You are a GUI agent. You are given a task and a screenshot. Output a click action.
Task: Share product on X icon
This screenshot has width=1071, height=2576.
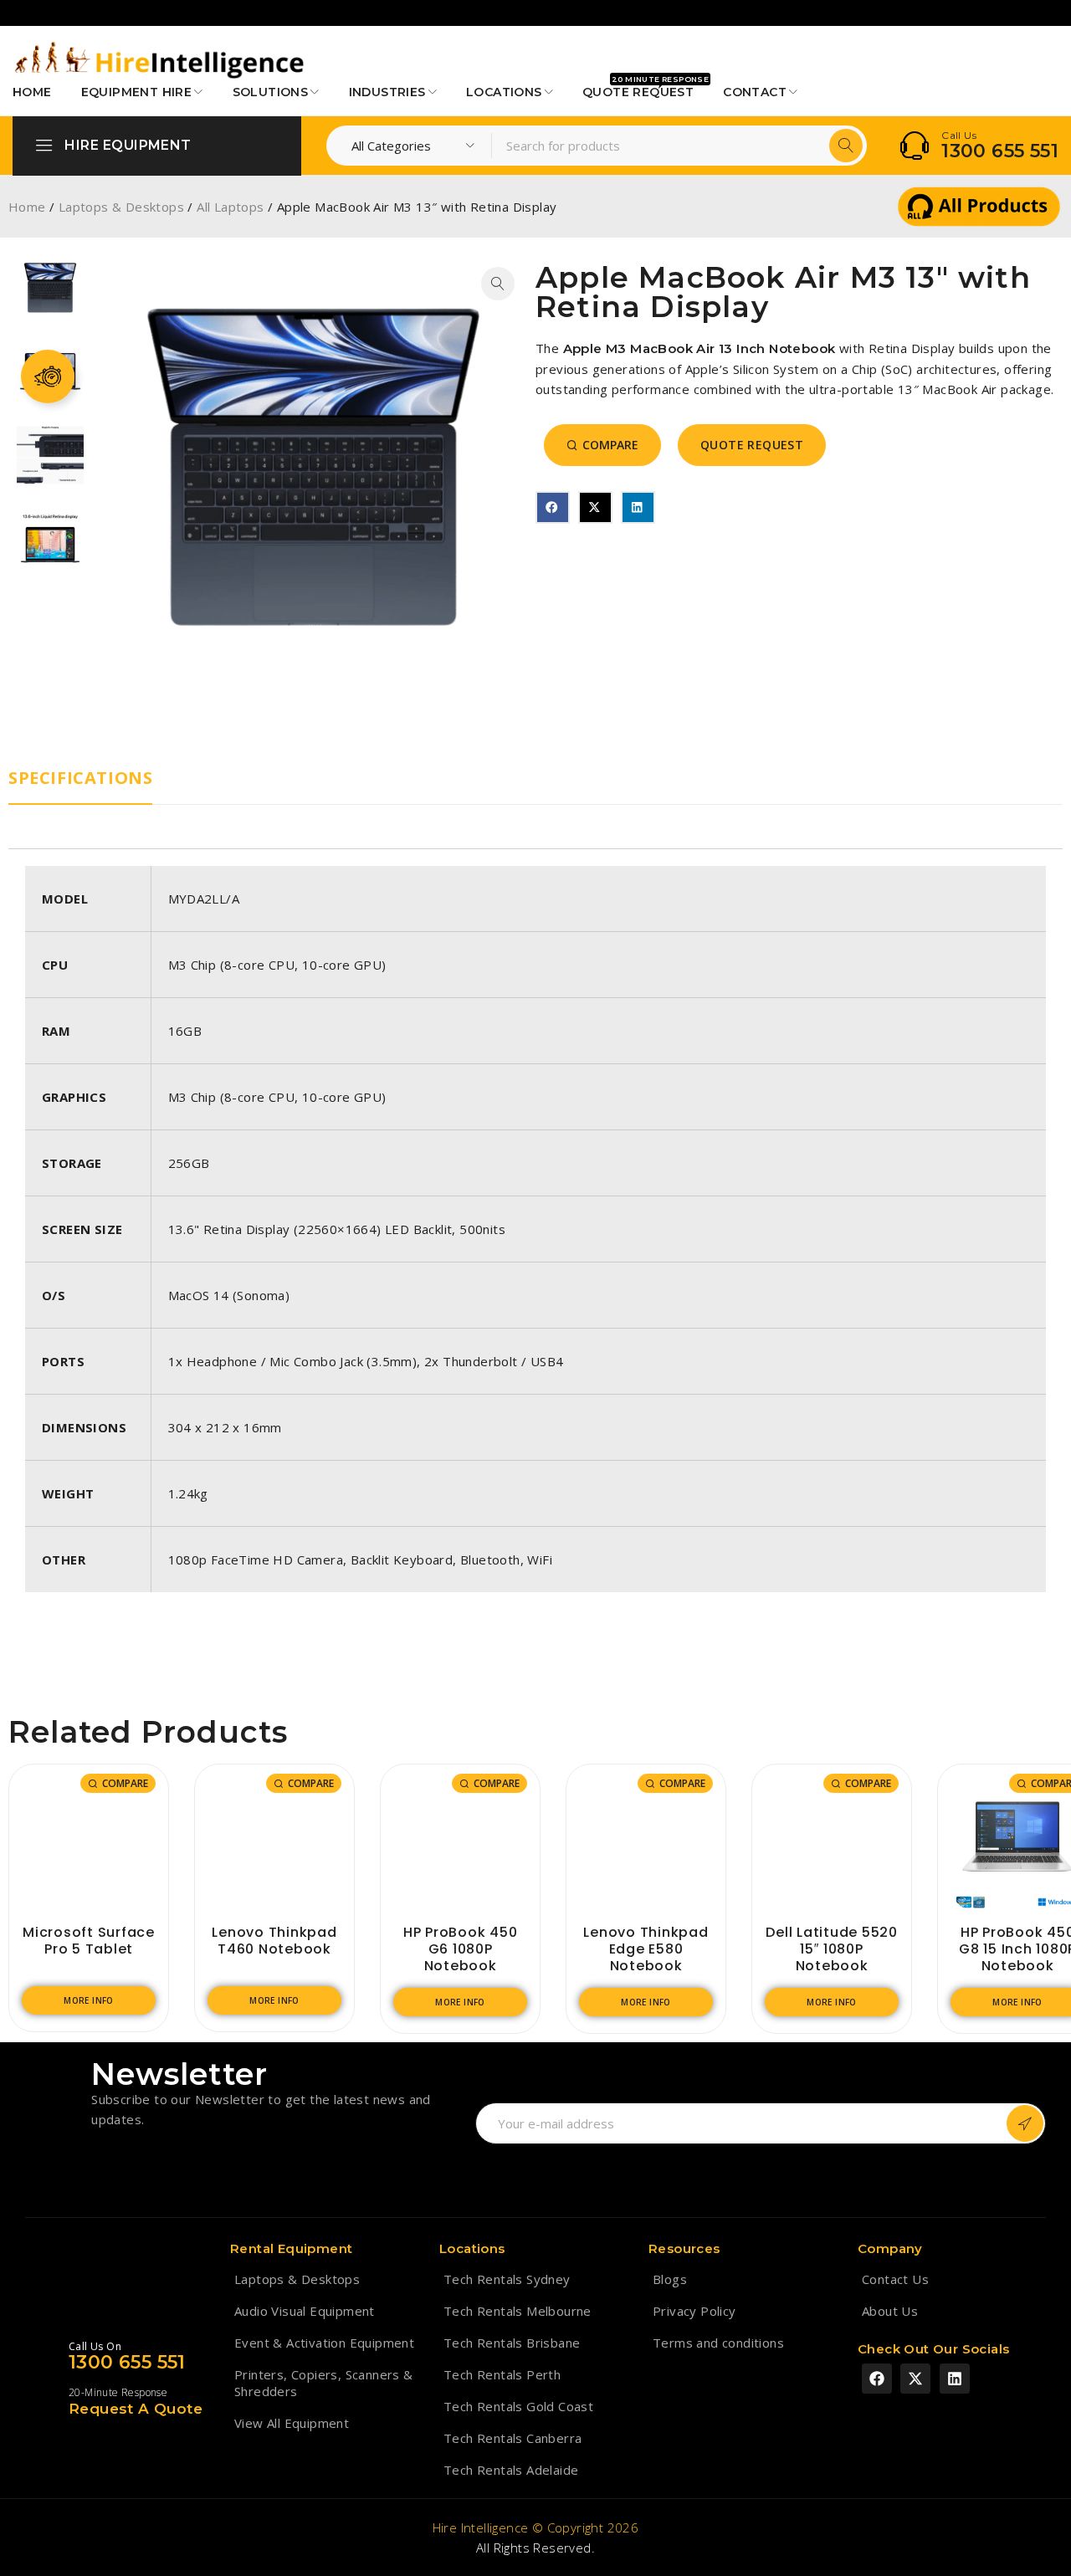tap(594, 507)
